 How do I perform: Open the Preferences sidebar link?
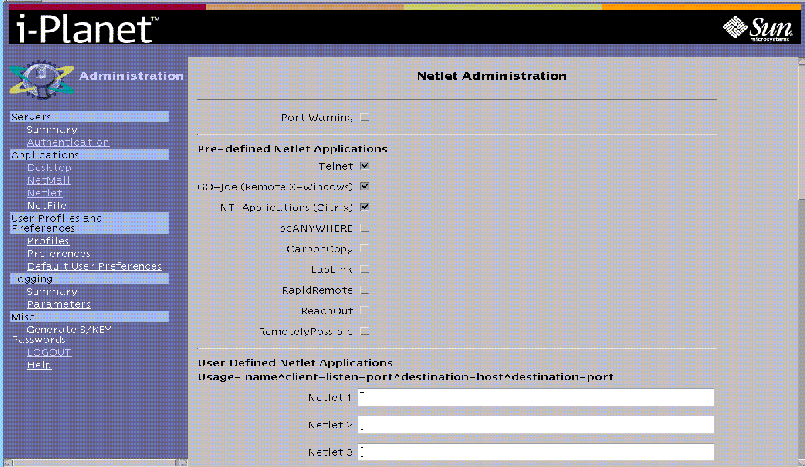coord(59,254)
